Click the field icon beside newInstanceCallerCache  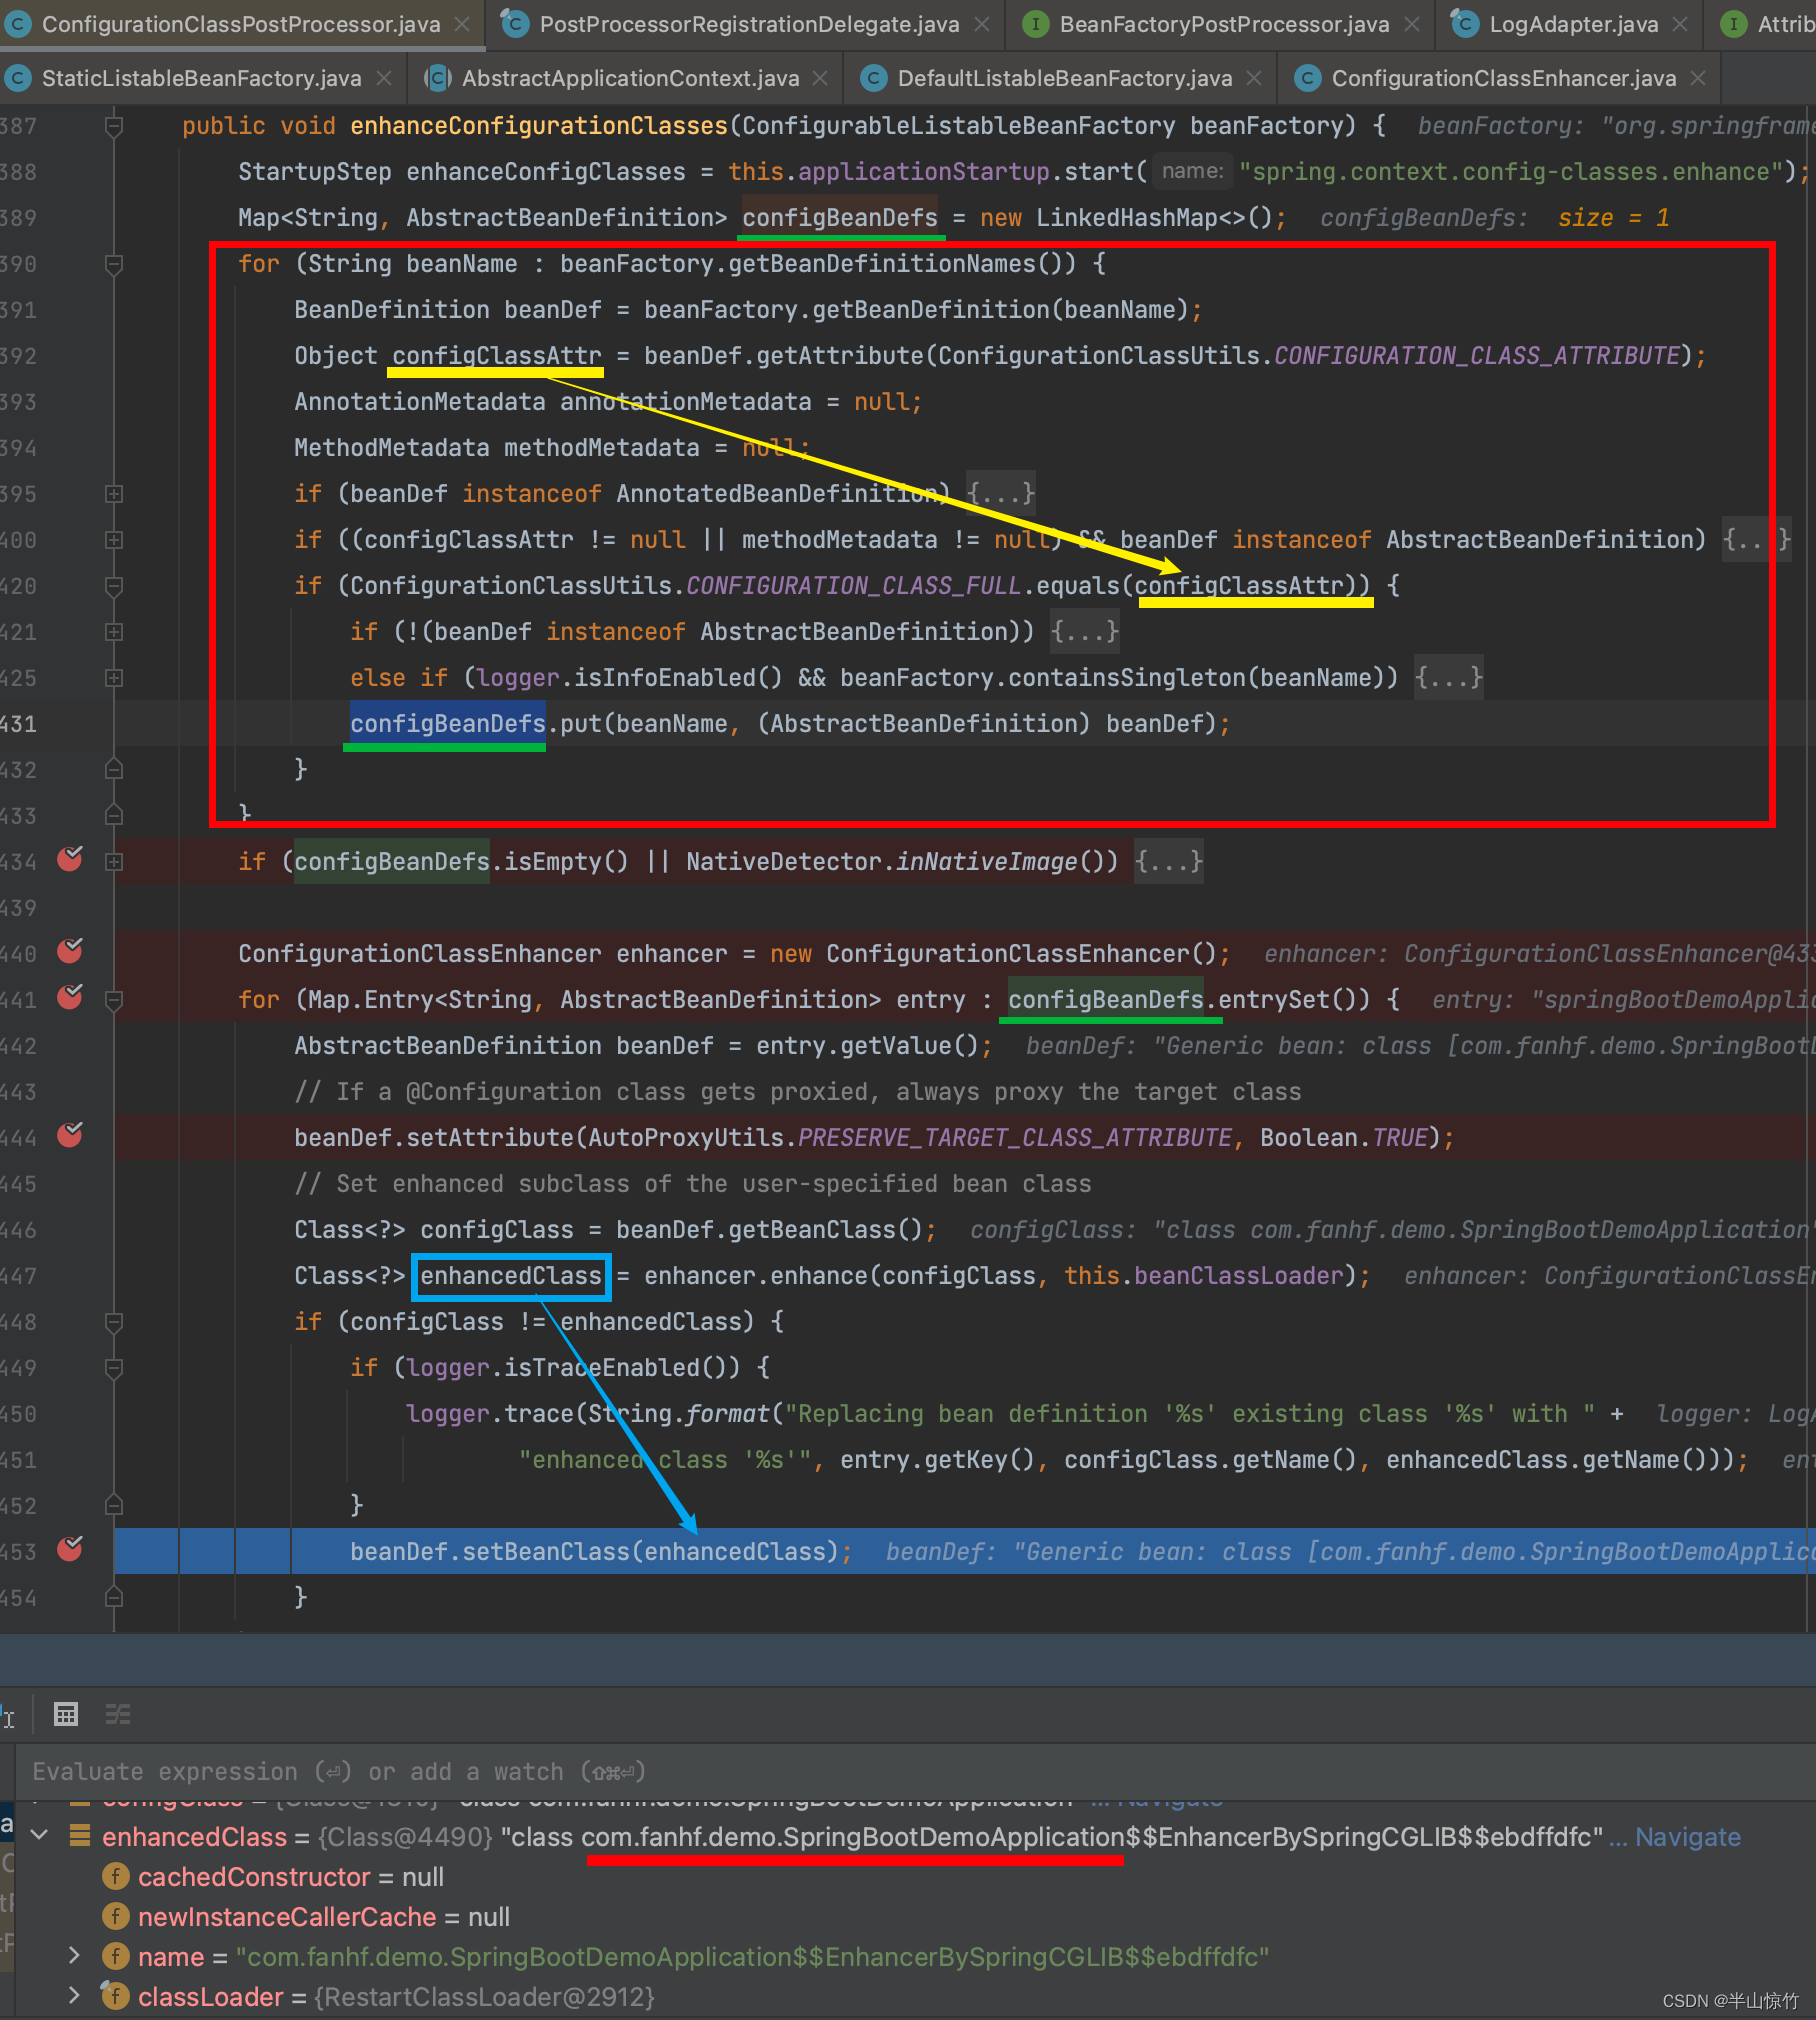tap(116, 1916)
